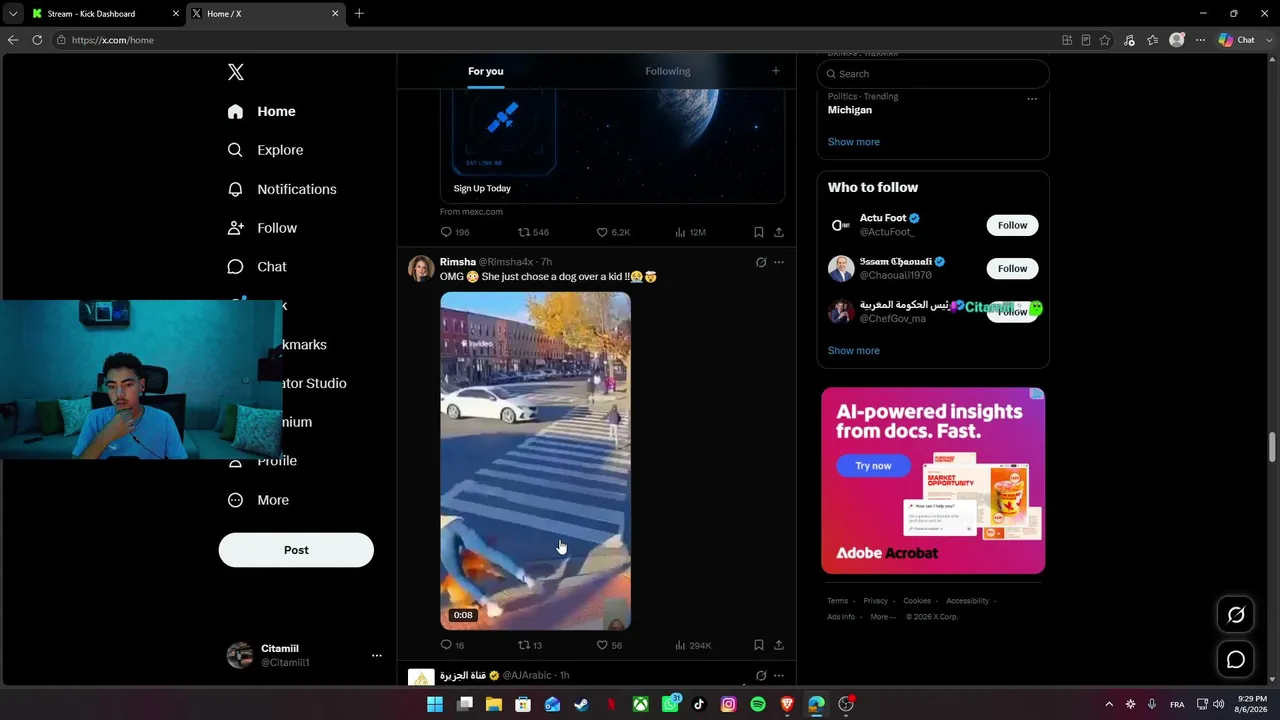This screenshot has height=720, width=1280.
Task: Open the Follow page in sidebar
Action: 262,228
